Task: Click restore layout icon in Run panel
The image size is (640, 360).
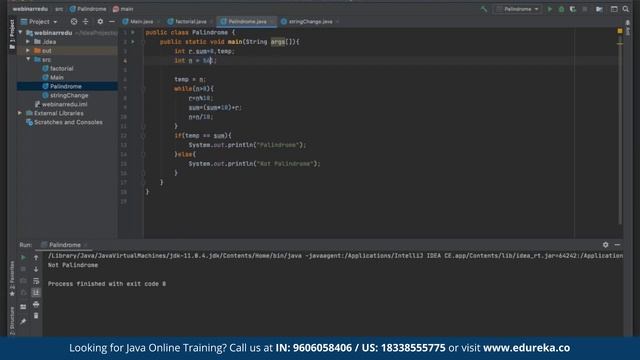Action: (23, 307)
